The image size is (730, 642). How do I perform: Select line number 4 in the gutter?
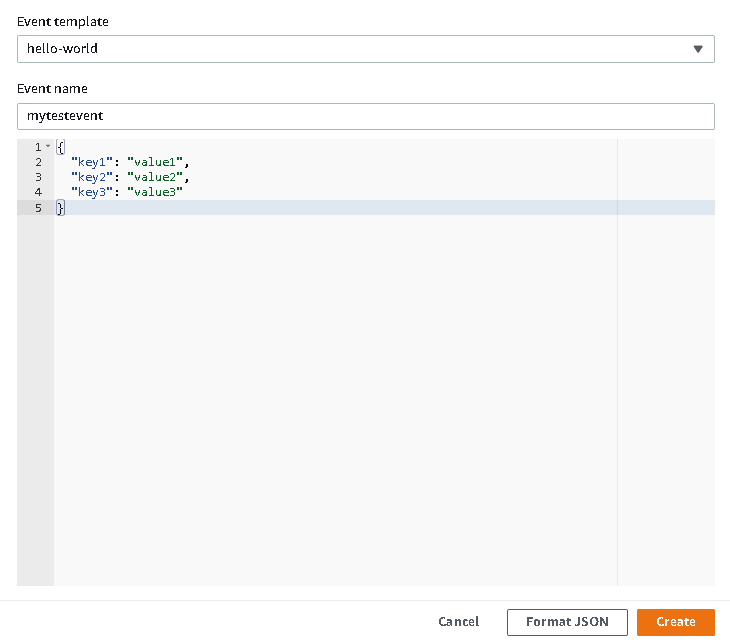point(38,192)
